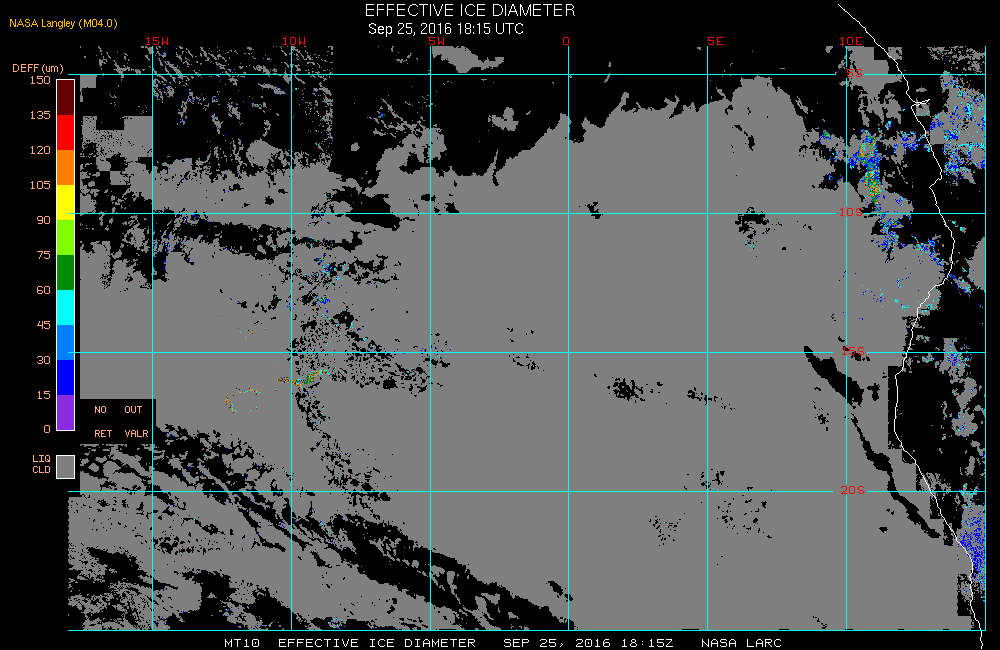This screenshot has height=650, width=1000.
Task: Click the 150 scale value
Action: pos(40,80)
